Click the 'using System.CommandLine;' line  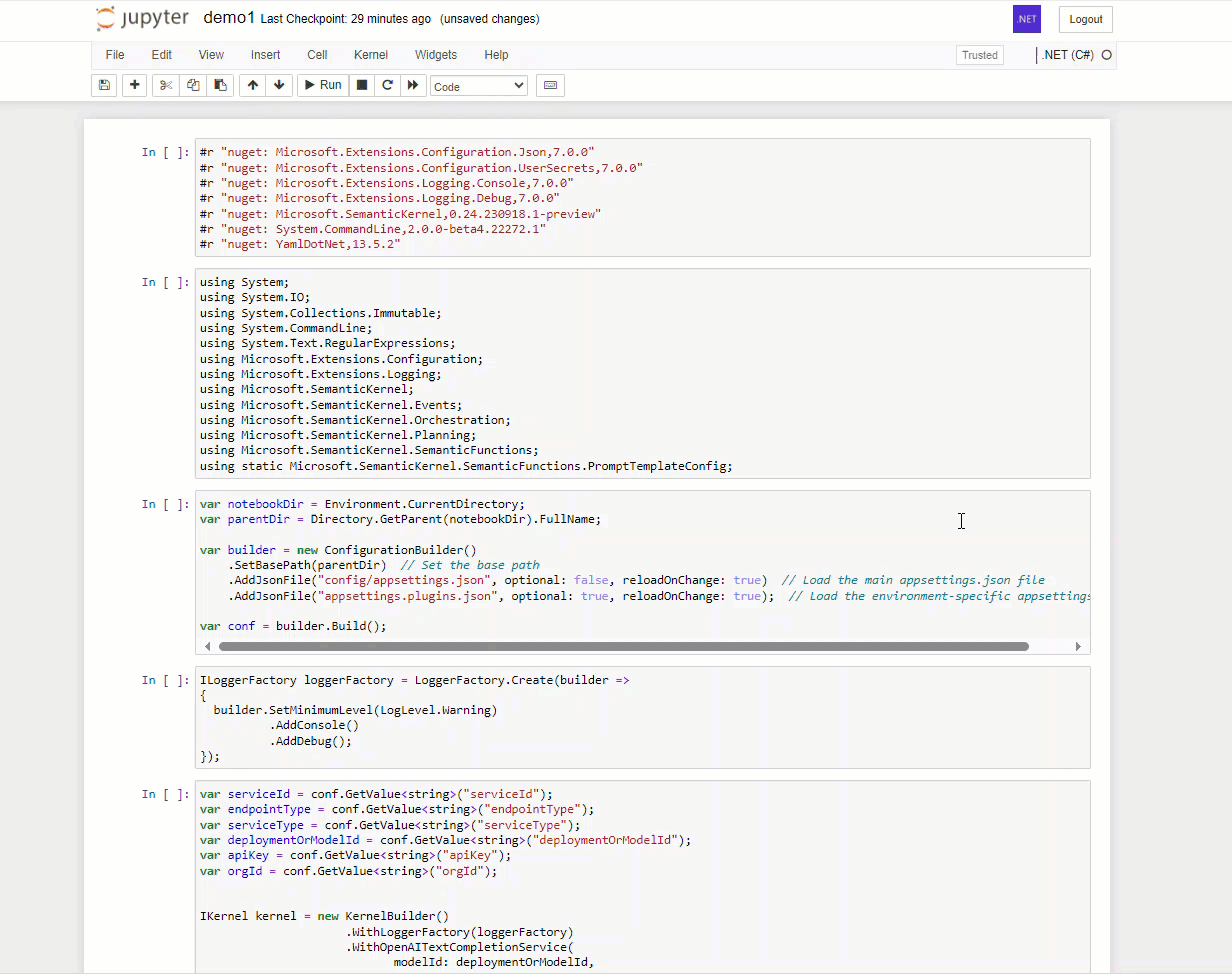coord(286,328)
